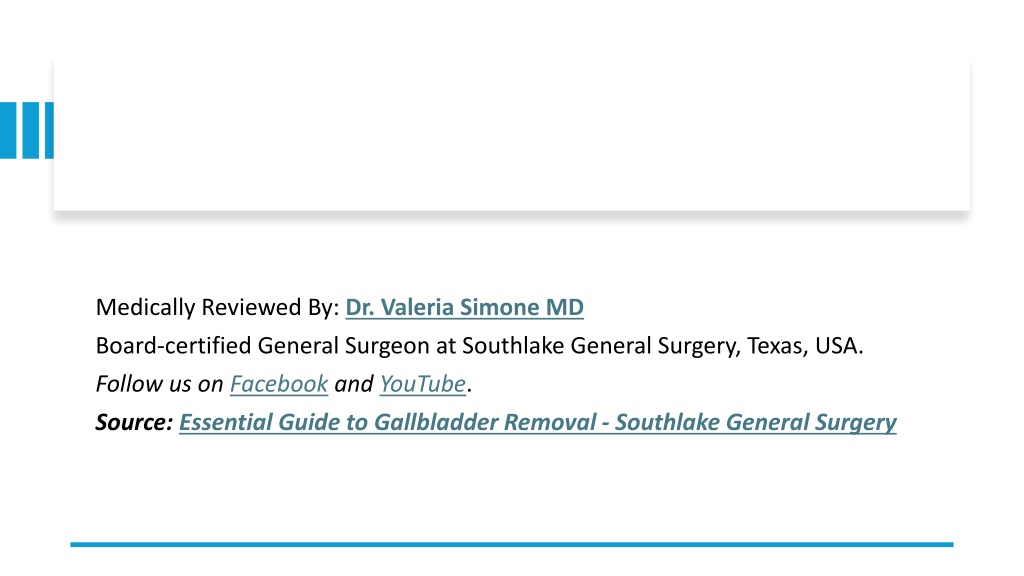Click the widest leftmost blue bar

click(x=8, y=130)
